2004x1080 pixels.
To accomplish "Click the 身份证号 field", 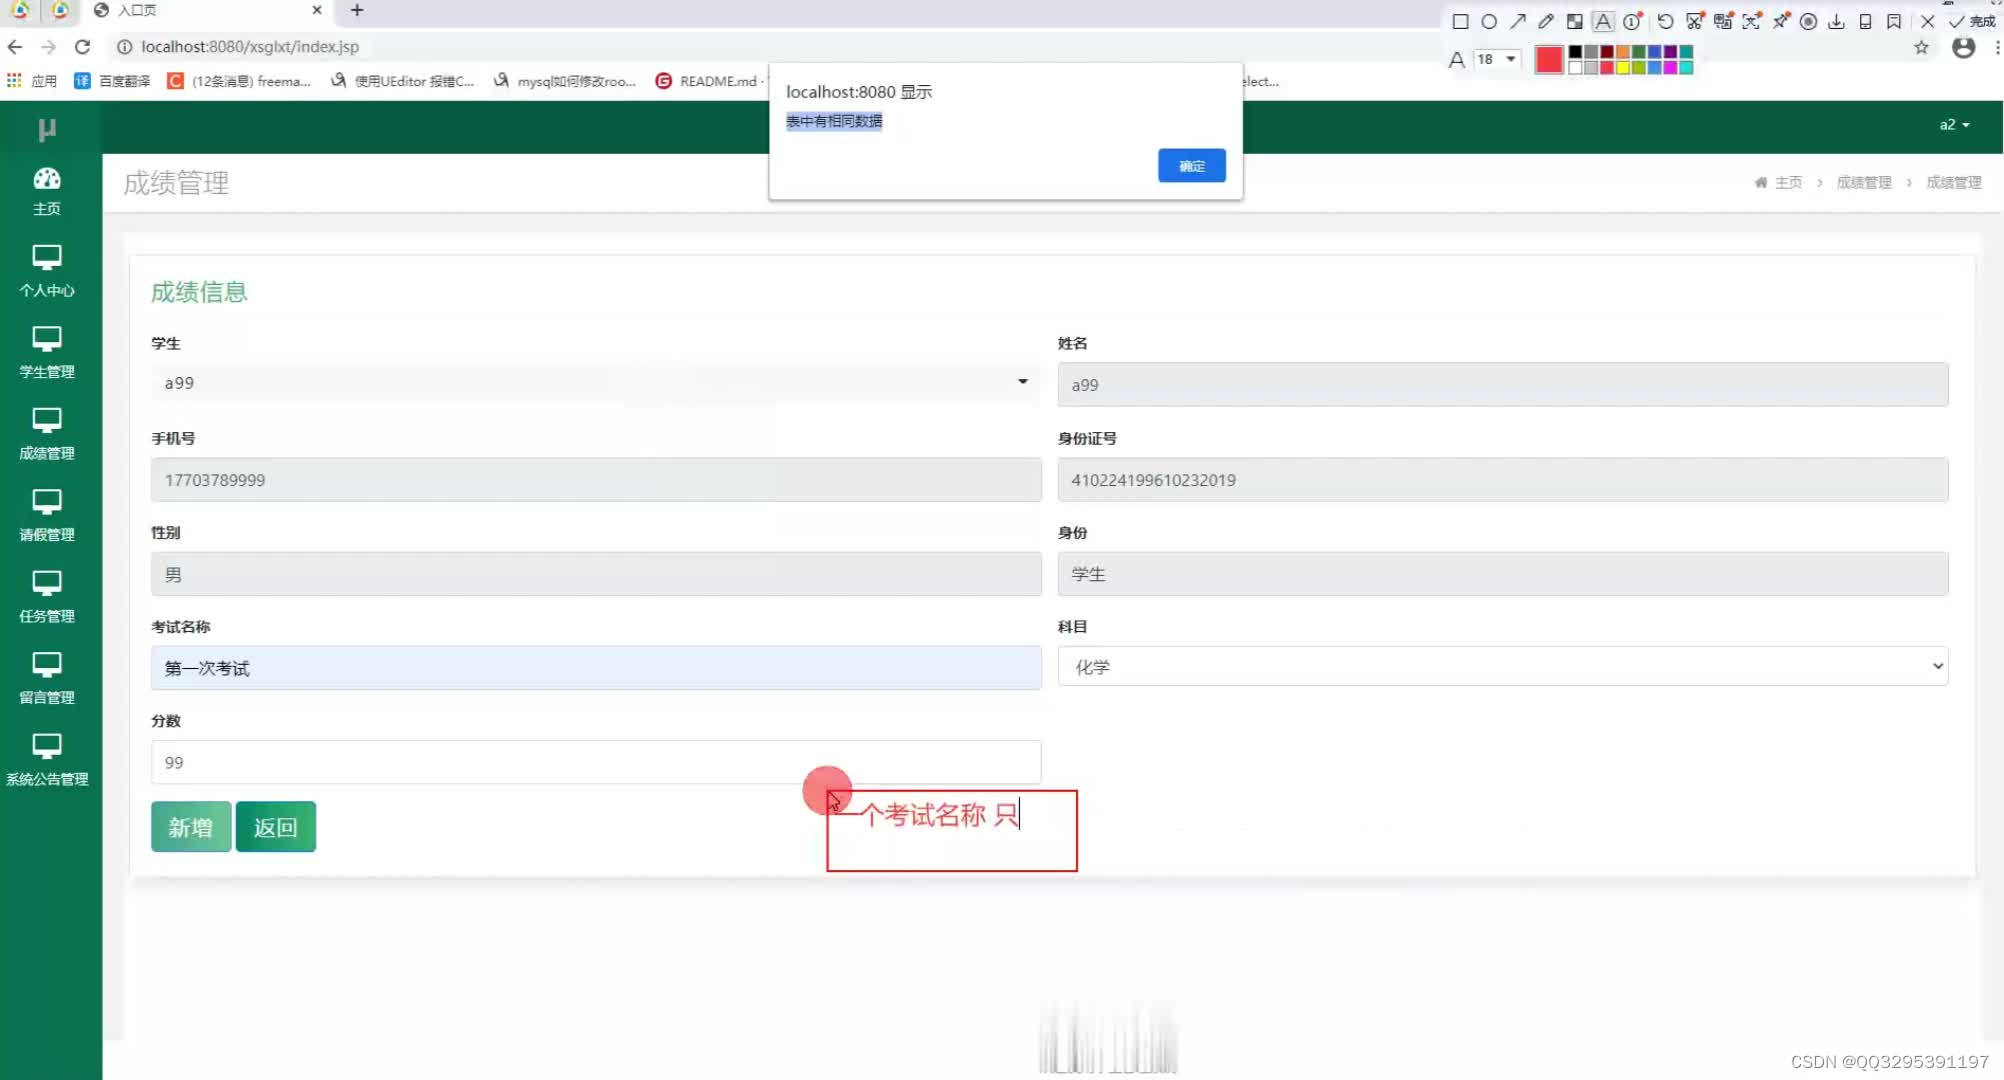I will pos(1503,480).
